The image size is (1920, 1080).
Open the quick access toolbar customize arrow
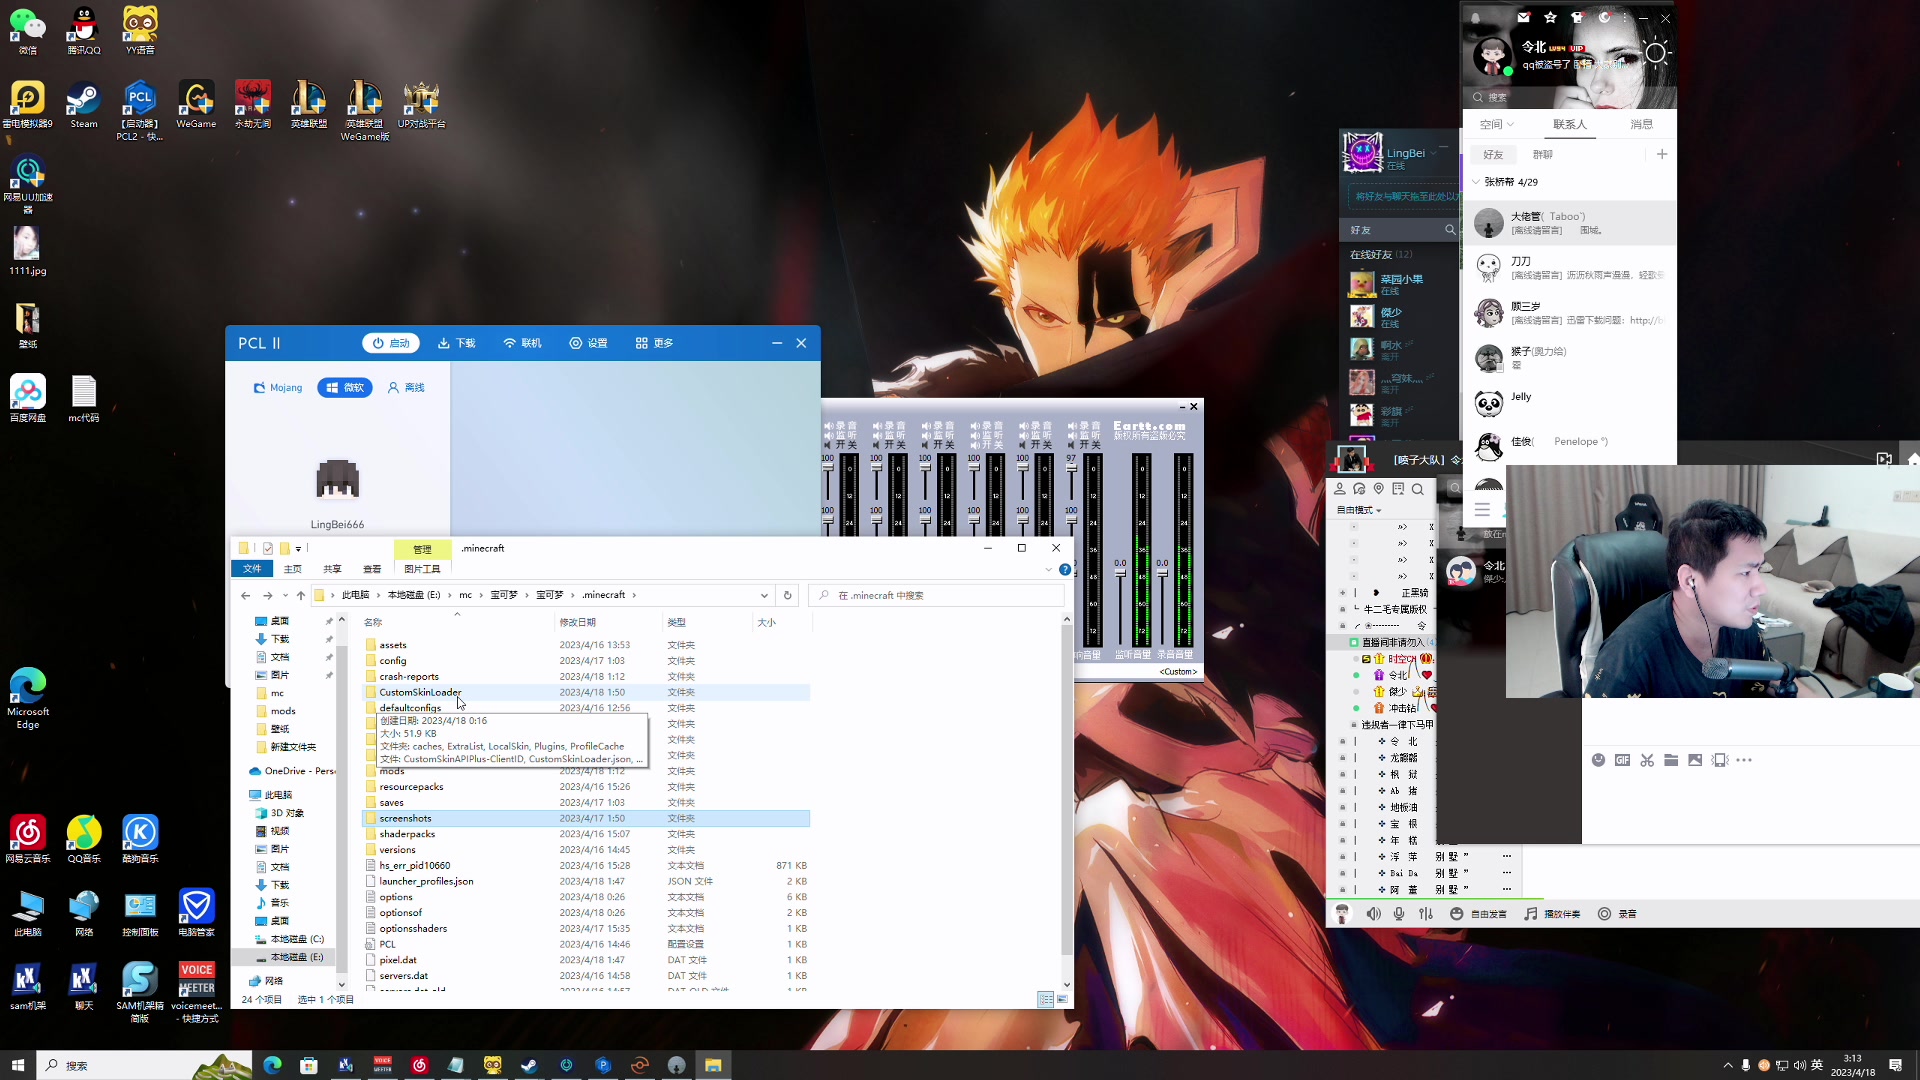click(298, 548)
